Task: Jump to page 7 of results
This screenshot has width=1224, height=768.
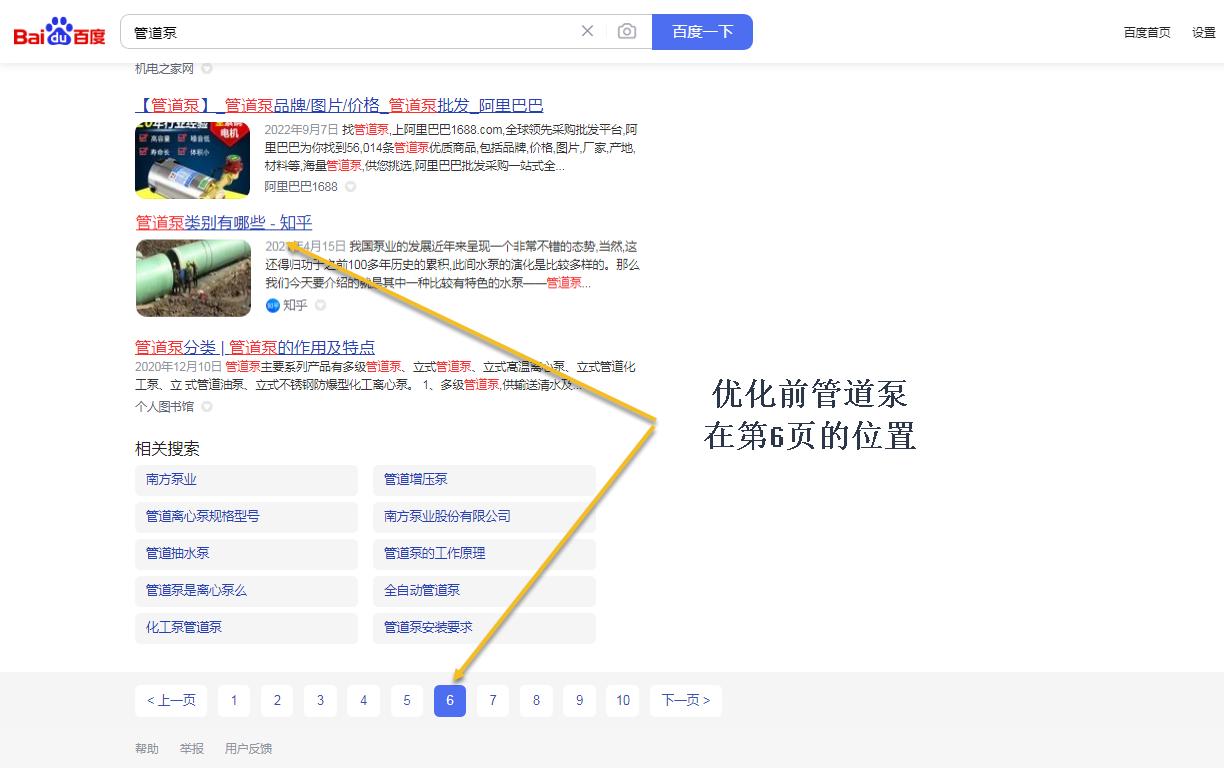Action: pyautogui.click(x=492, y=701)
